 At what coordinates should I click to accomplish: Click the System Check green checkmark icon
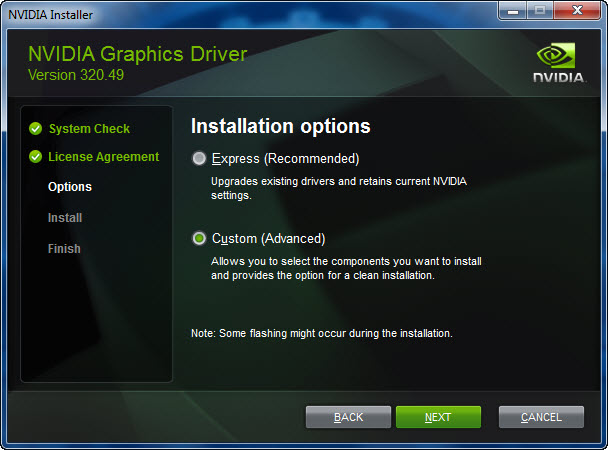(x=35, y=129)
